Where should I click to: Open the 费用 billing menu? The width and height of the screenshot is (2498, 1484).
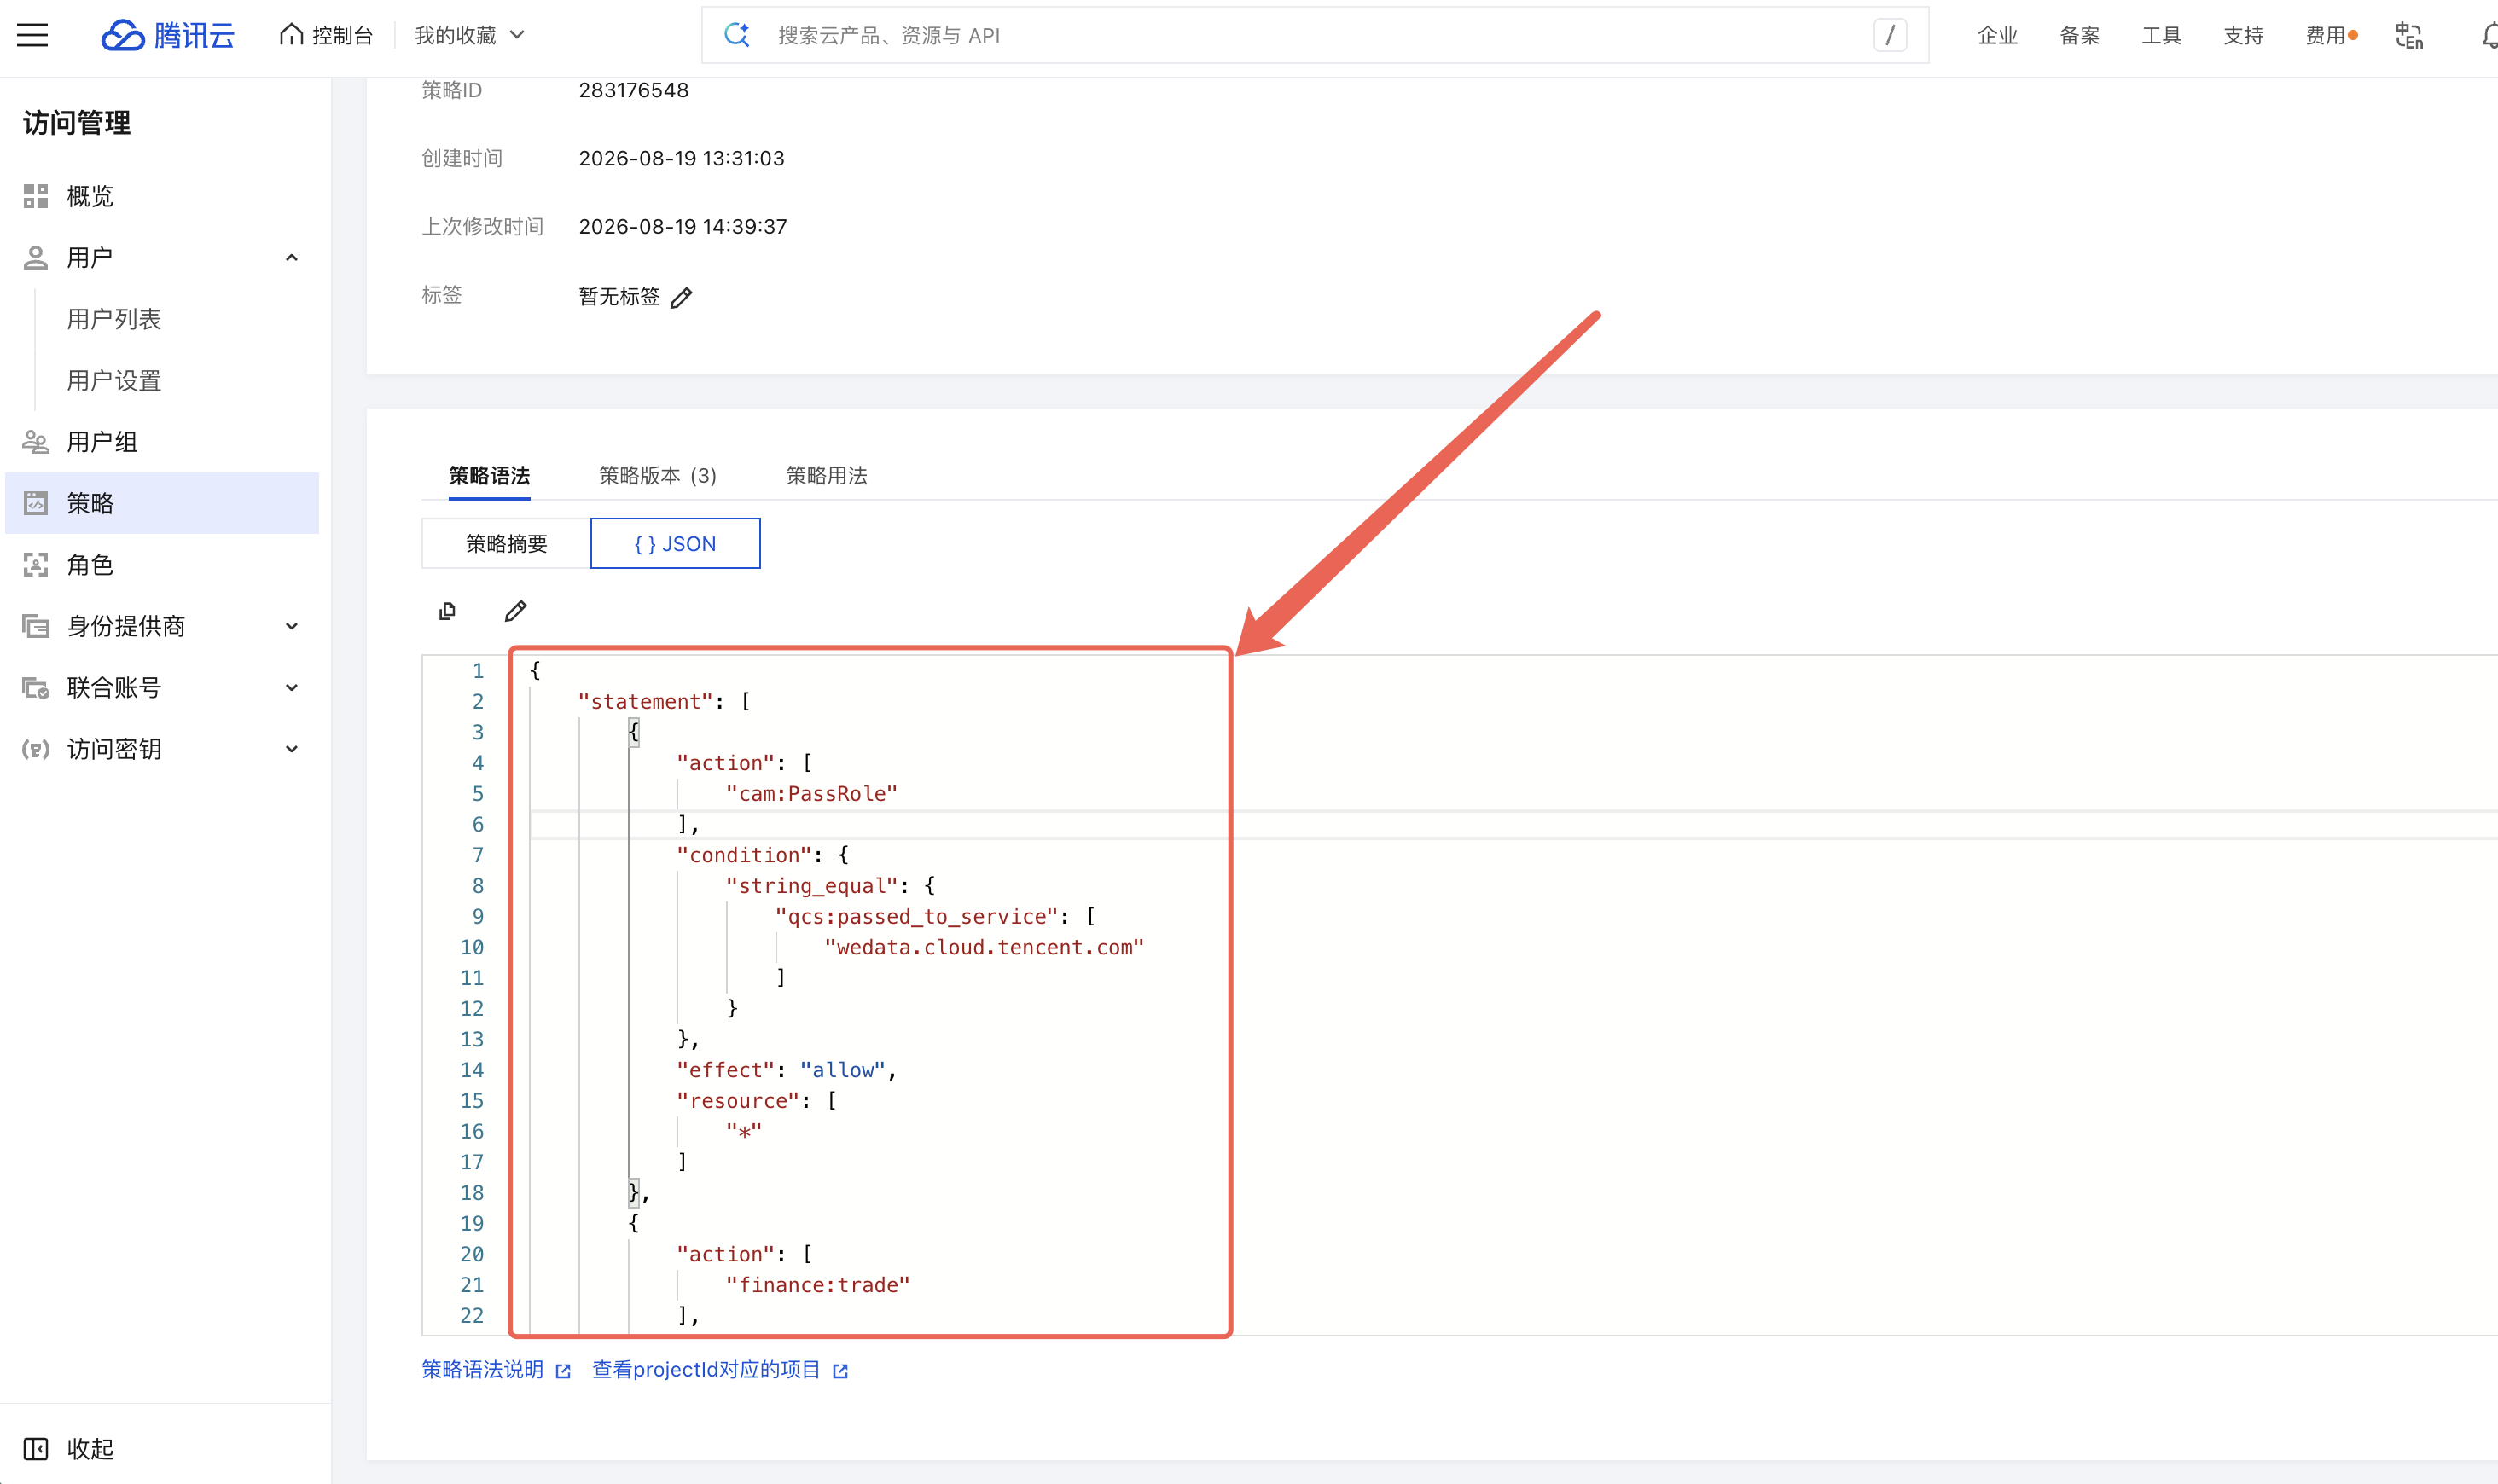click(2329, 35)
